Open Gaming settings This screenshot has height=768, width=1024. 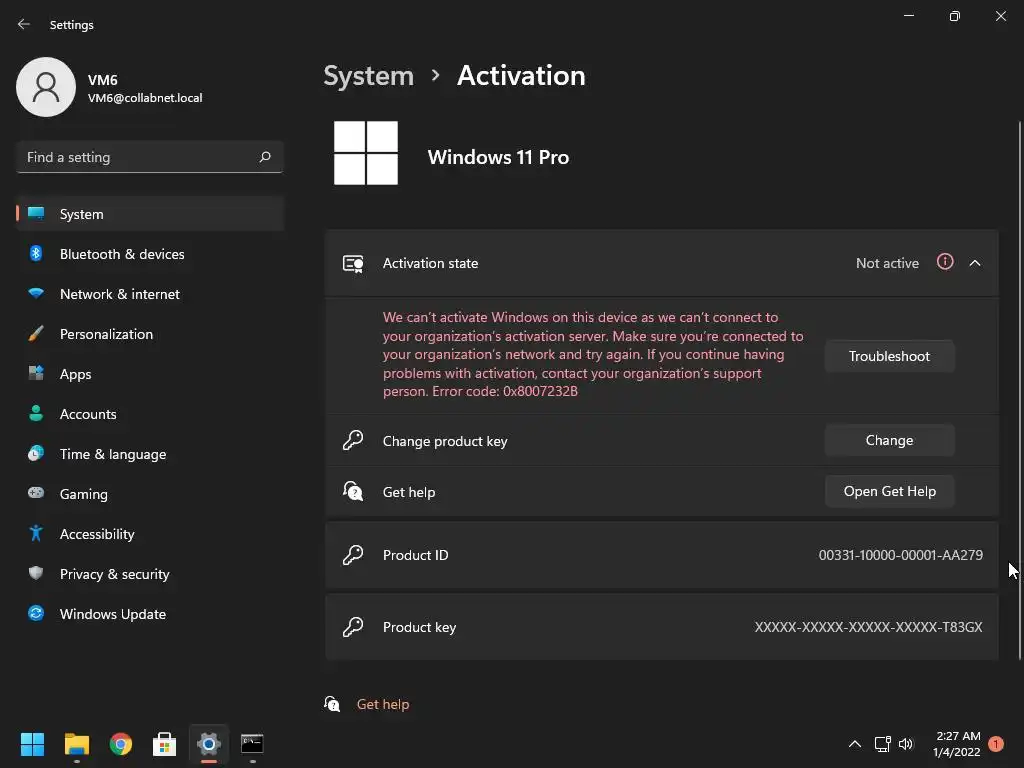click(150, 494)
